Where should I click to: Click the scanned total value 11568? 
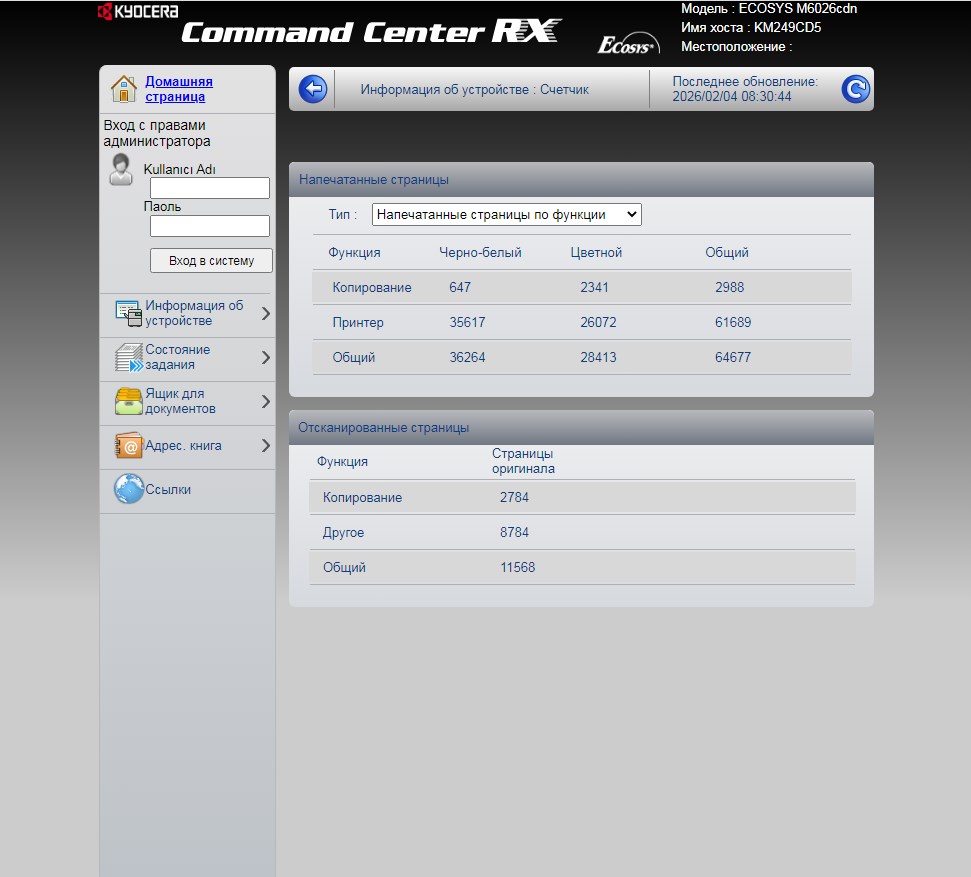point(518,567)
